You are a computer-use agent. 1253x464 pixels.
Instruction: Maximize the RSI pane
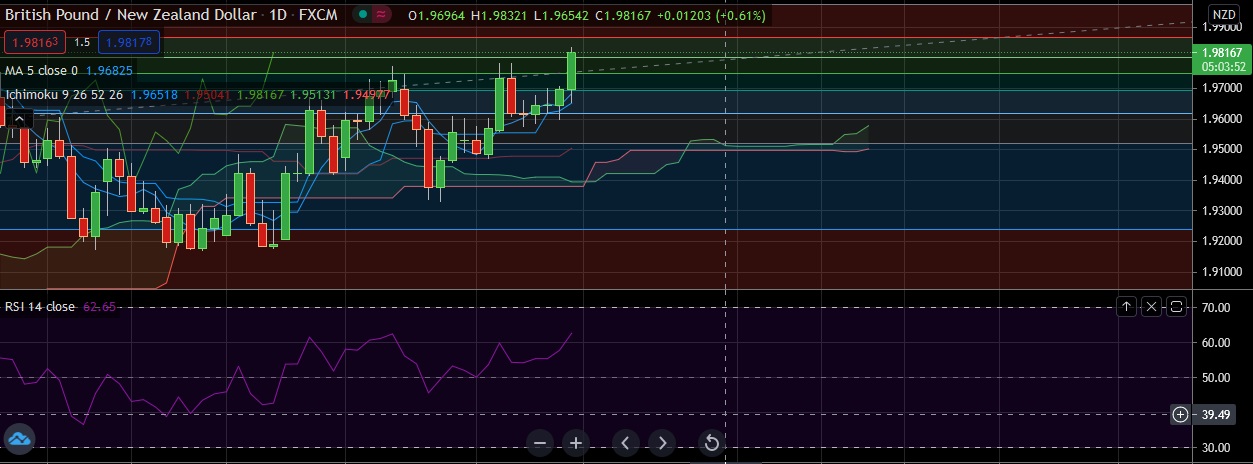coord(1176,306)
